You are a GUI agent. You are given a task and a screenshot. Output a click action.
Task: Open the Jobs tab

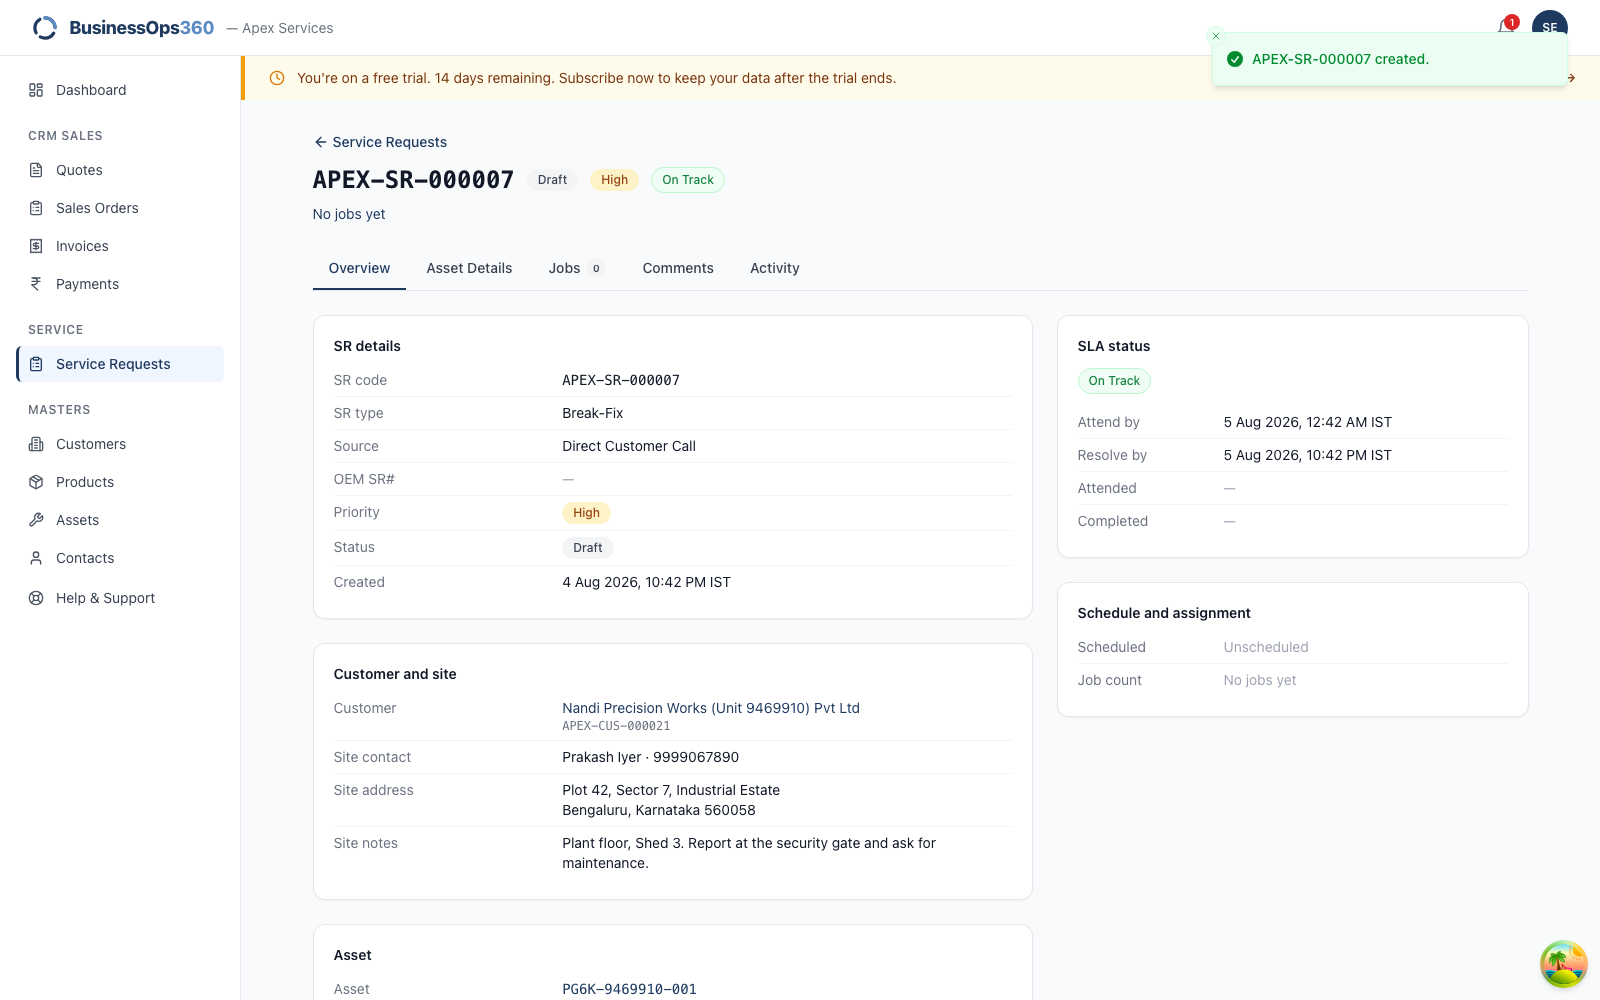point(576,268)
